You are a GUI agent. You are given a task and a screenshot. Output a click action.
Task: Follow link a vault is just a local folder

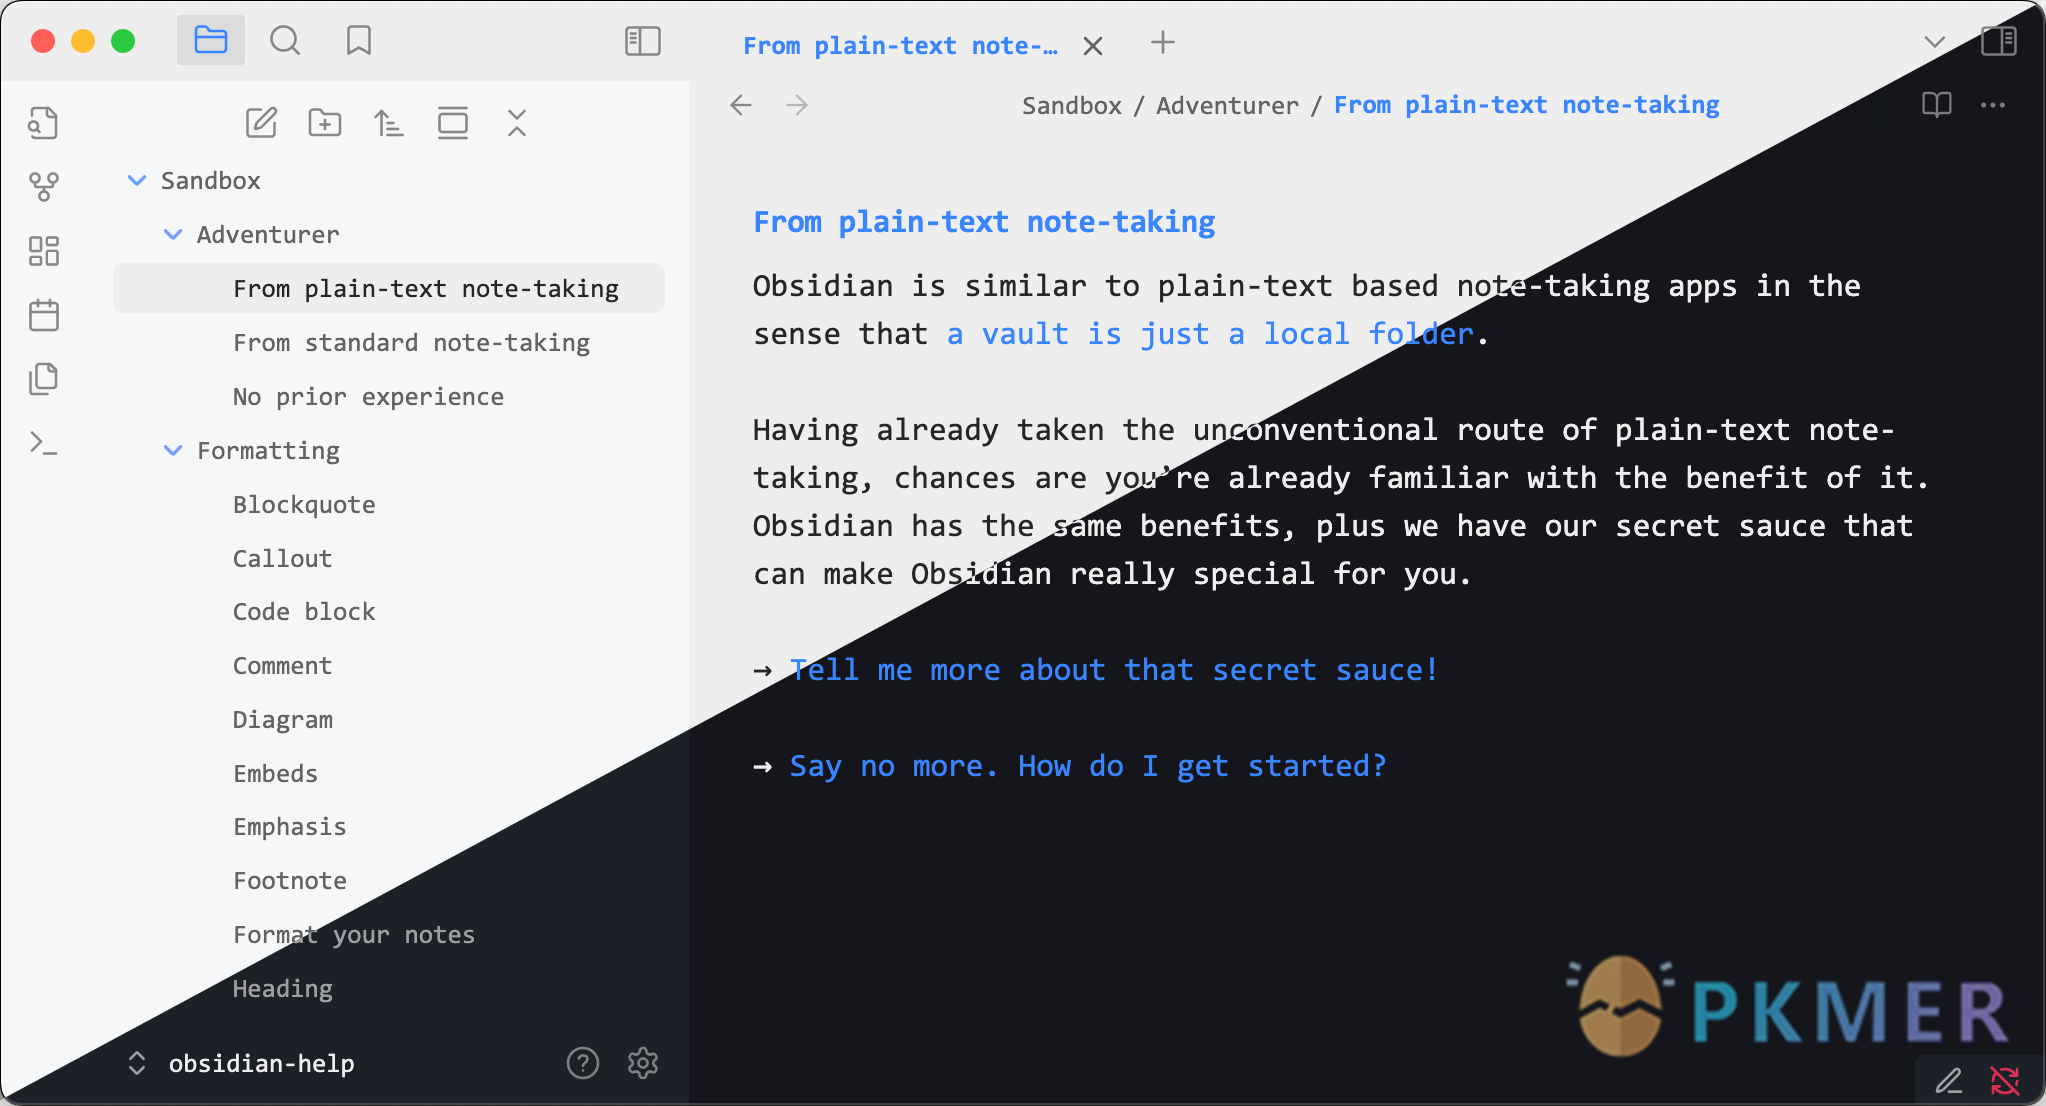click(x=1210, y=334)
